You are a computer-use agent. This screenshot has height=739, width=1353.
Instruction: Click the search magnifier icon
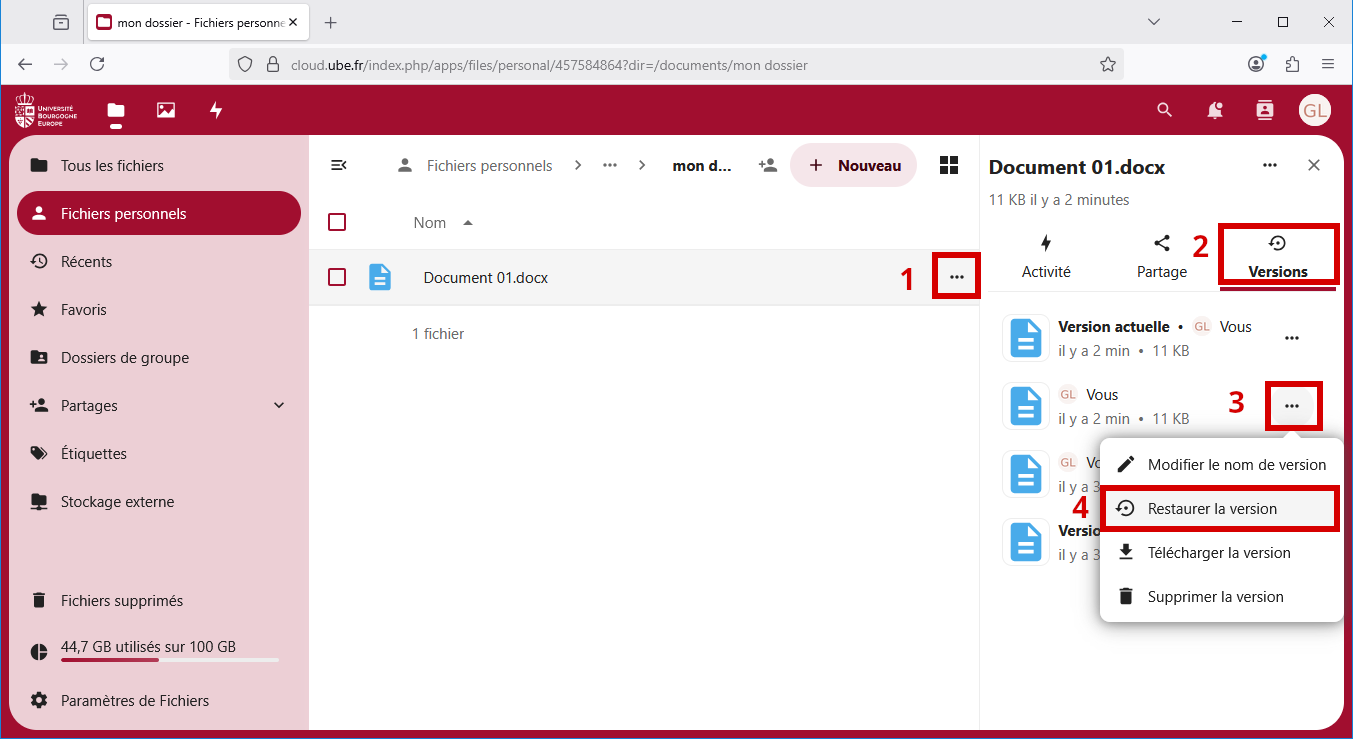pyautogui.click(x=1164, y=110)
